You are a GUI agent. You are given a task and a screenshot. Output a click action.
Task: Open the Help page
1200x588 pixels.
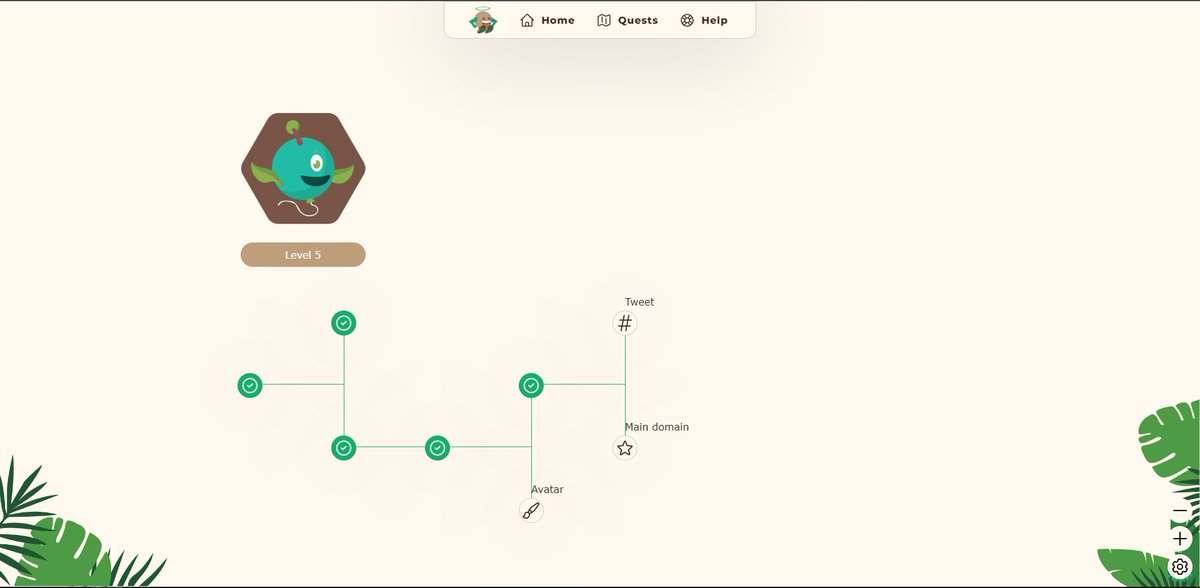pos(703,20)
